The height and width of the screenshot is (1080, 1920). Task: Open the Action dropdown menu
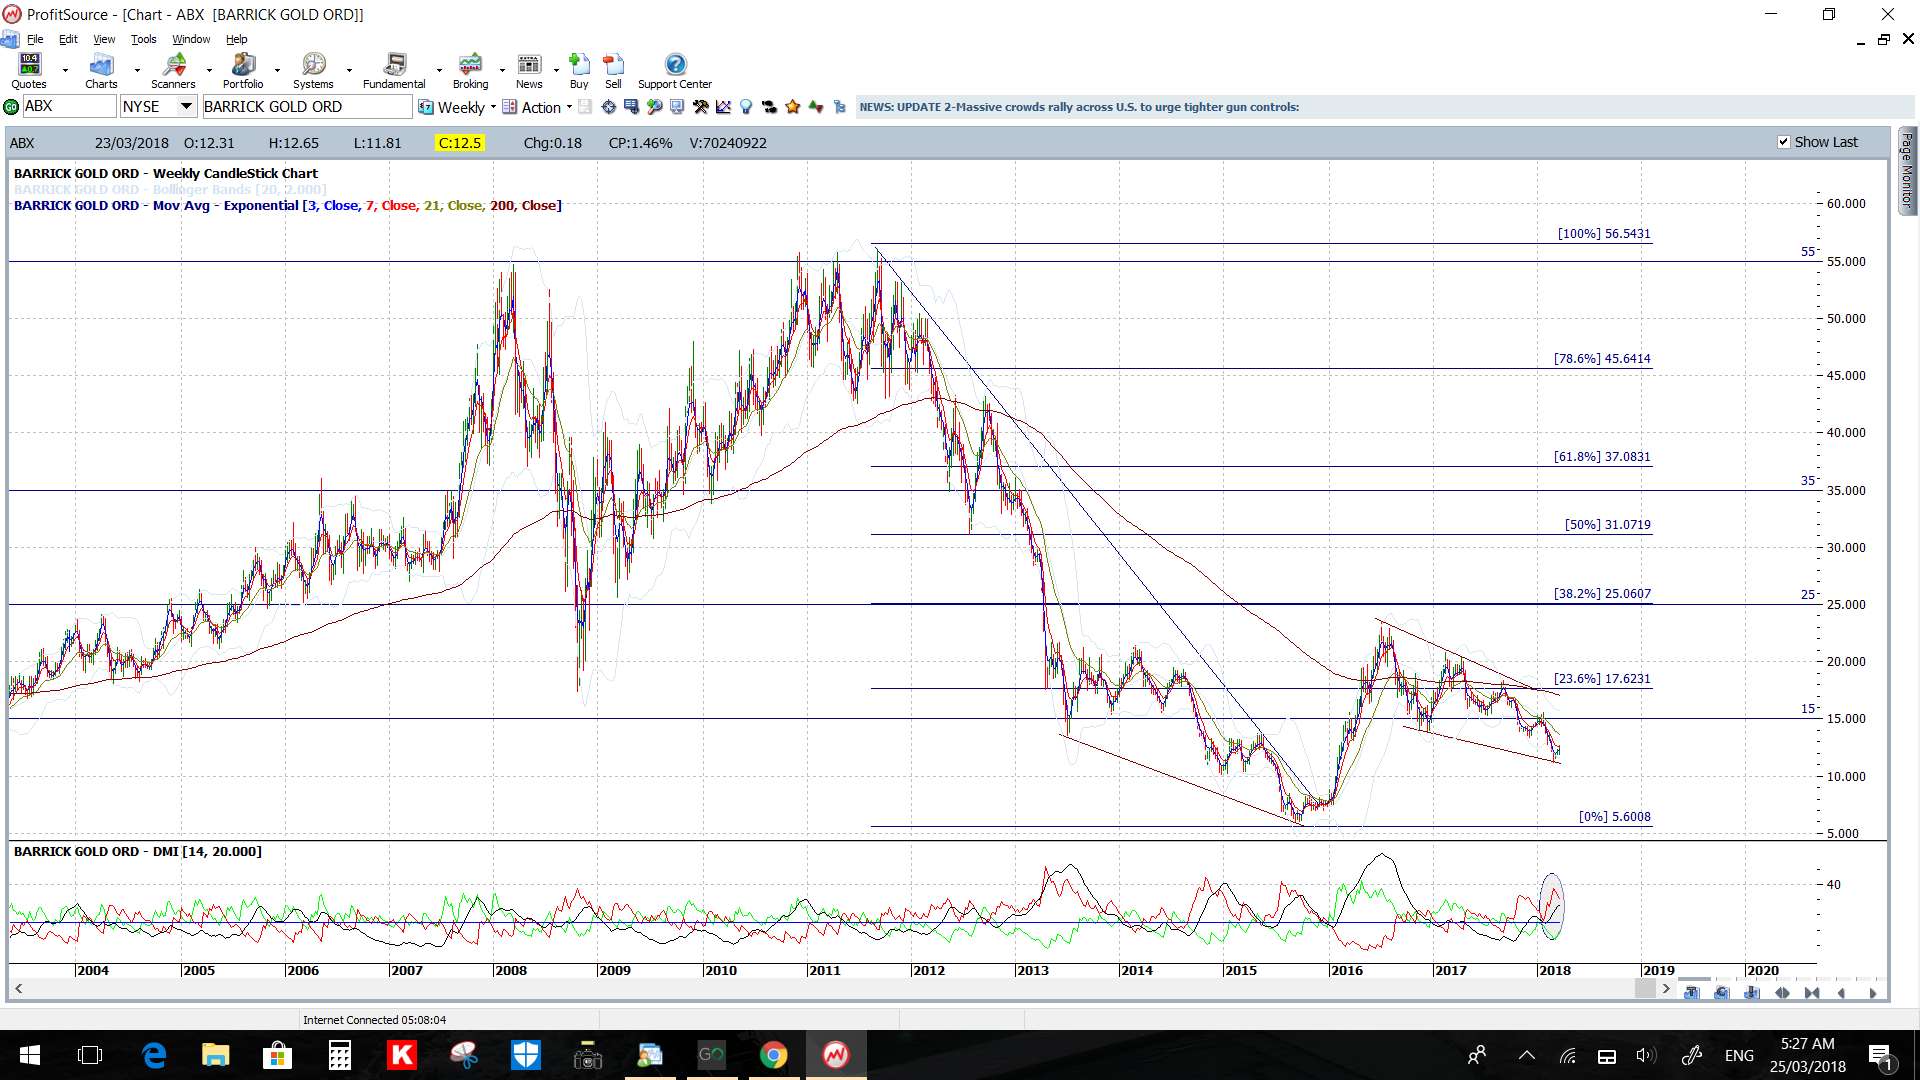click(569, 107)
